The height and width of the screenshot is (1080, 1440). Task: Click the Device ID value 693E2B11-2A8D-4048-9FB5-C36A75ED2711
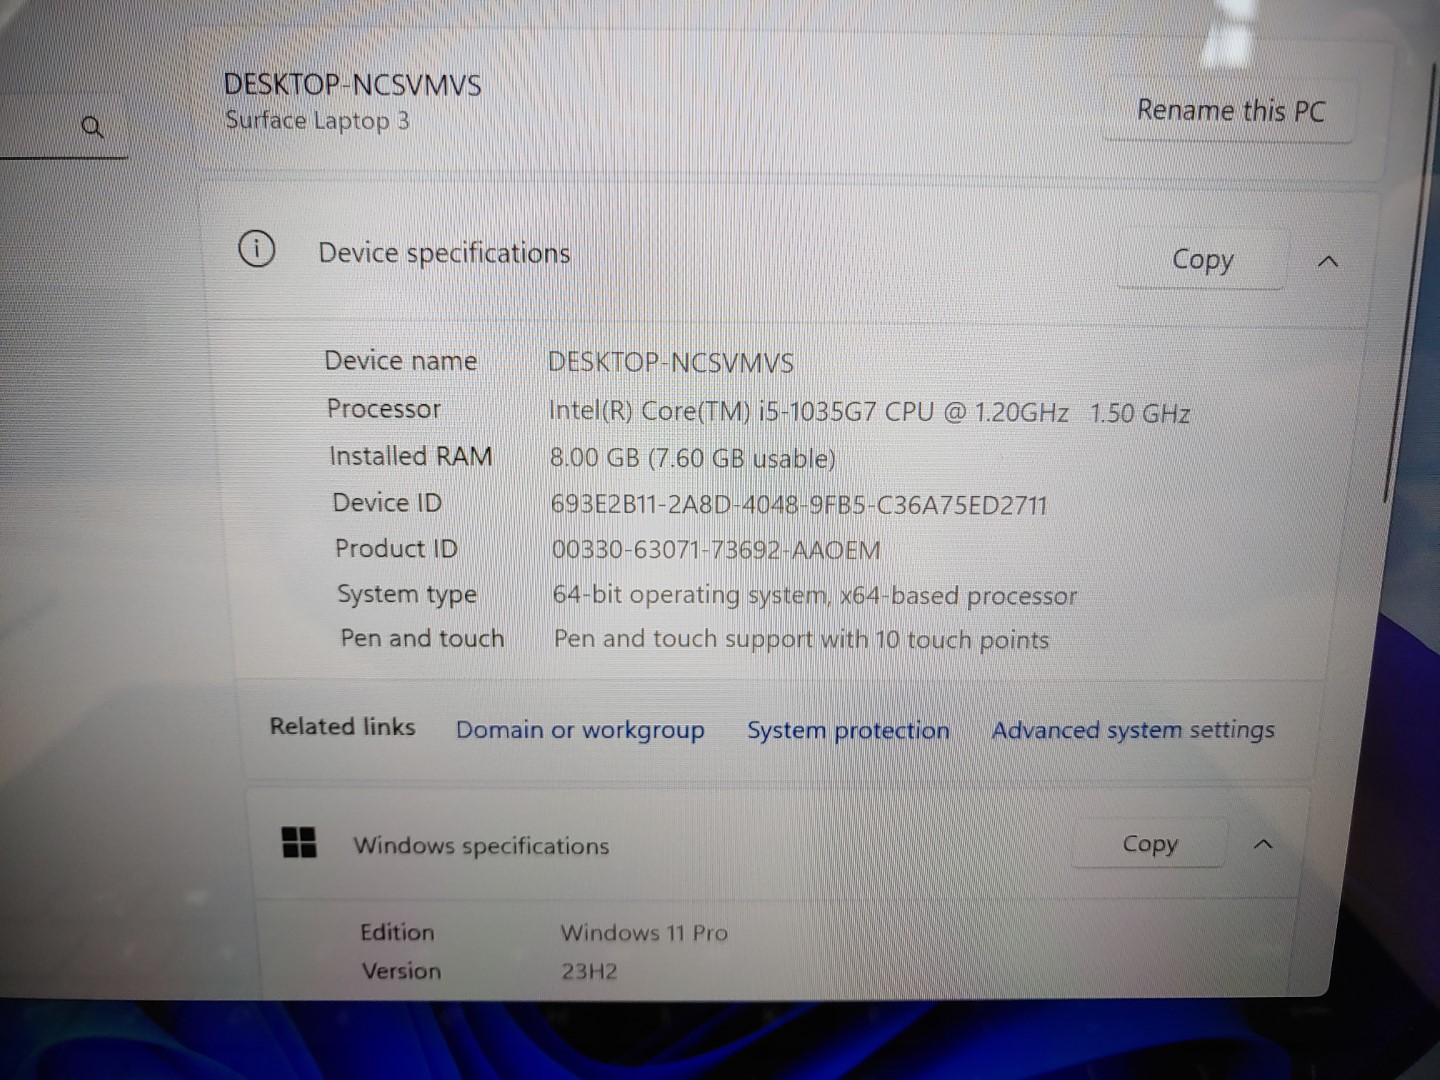(799, 505)
